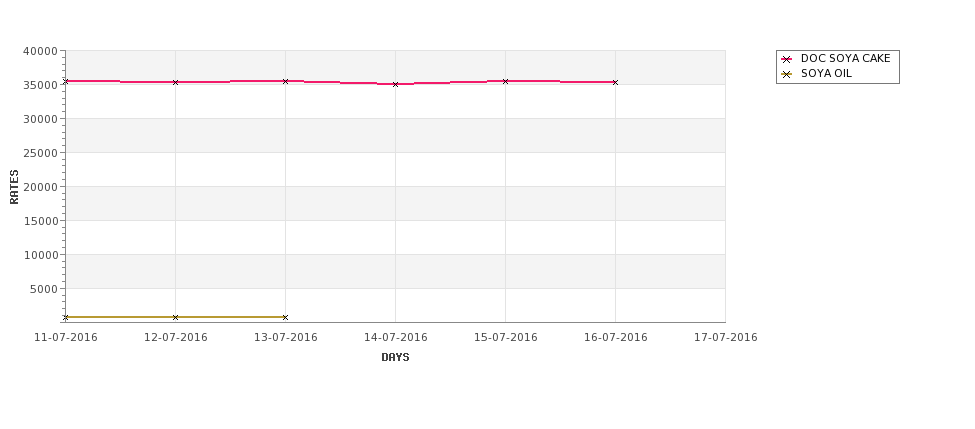Select SOYA OIL point on 12-07-2016

[175, 317]
